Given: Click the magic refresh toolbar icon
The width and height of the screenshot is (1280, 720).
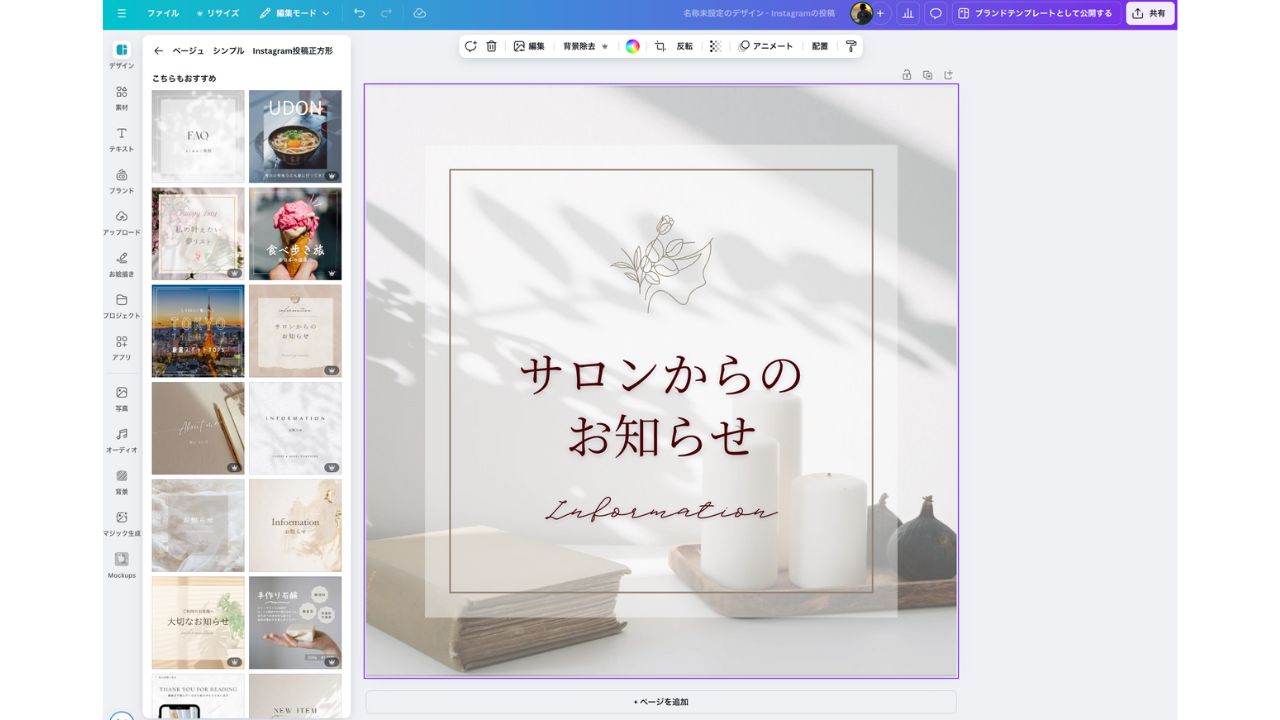Looking at the screenshot, I should (x=470, y=46).
